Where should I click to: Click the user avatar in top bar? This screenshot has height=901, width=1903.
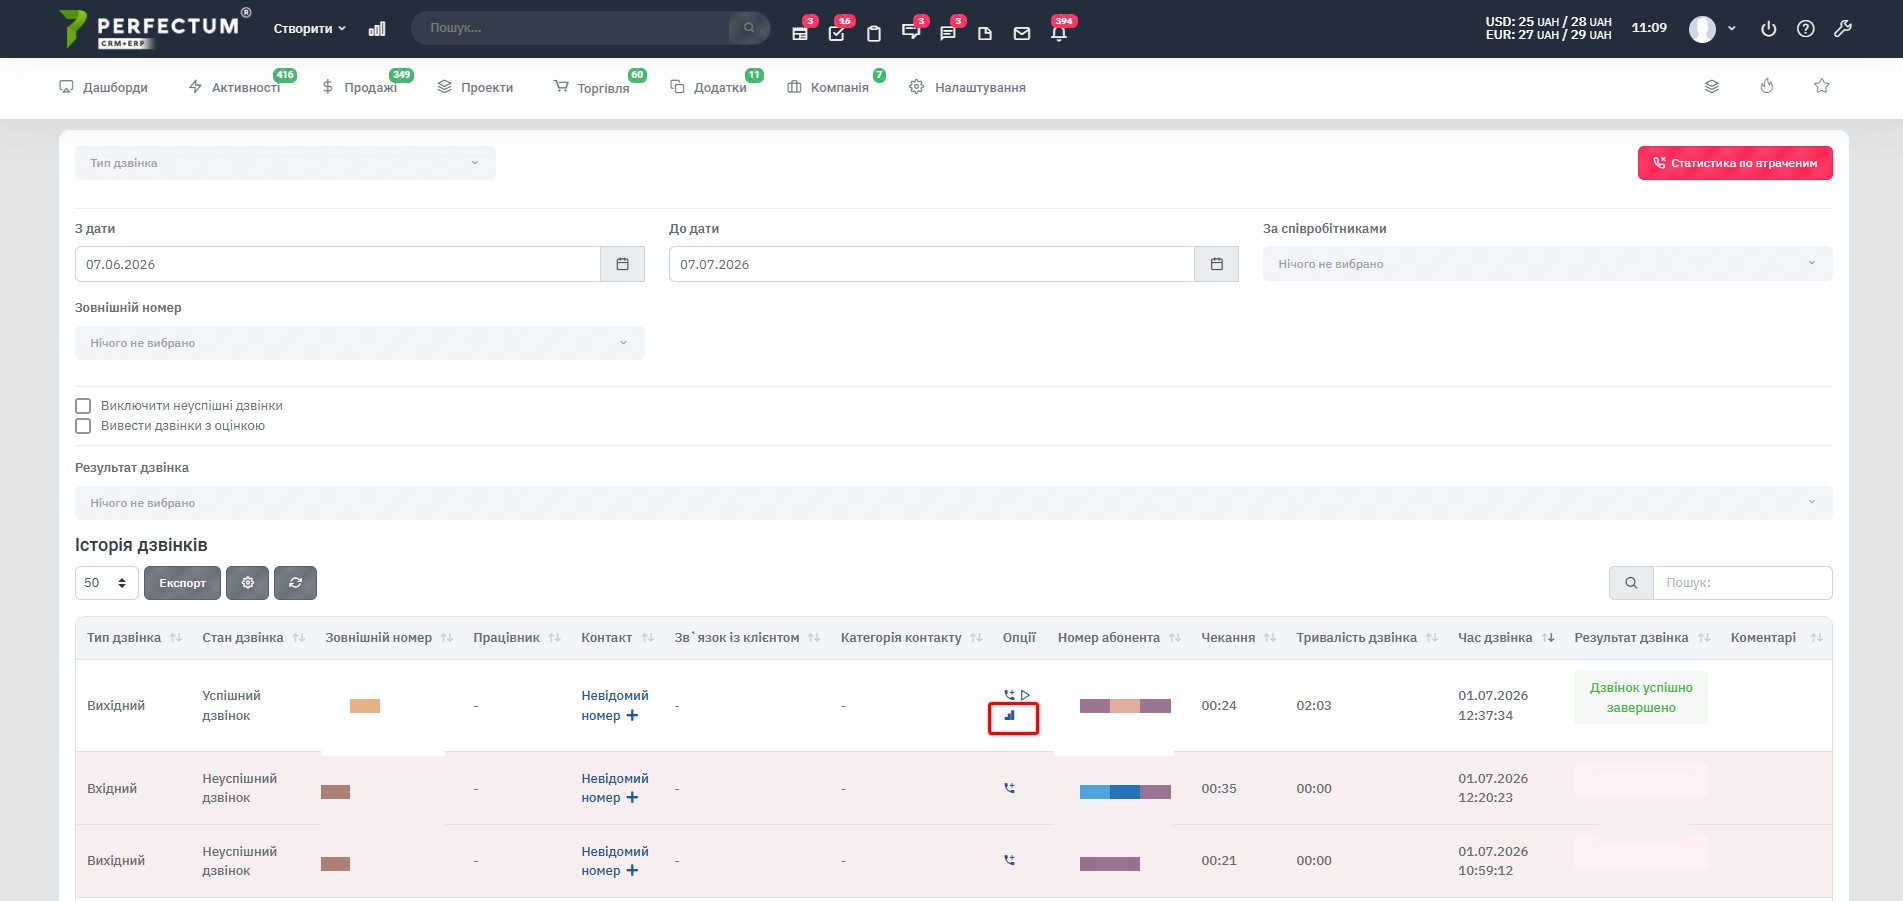[x=1702, y=29]
